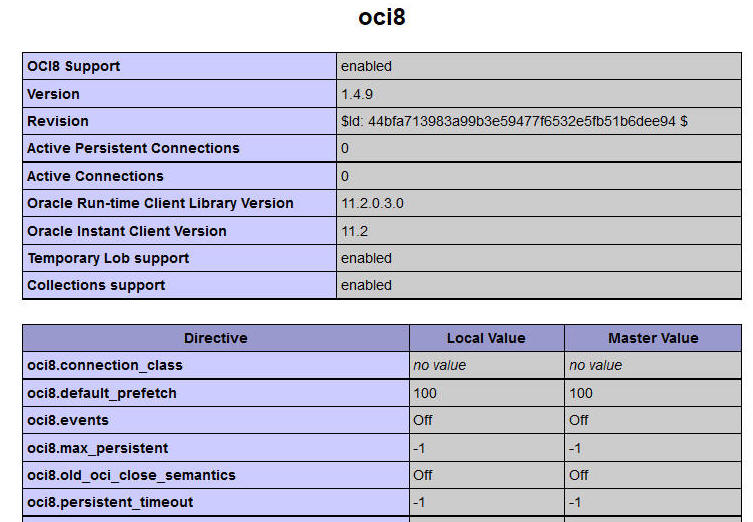Select Oracle Run-time Client Library Version value

coord(373,203)
